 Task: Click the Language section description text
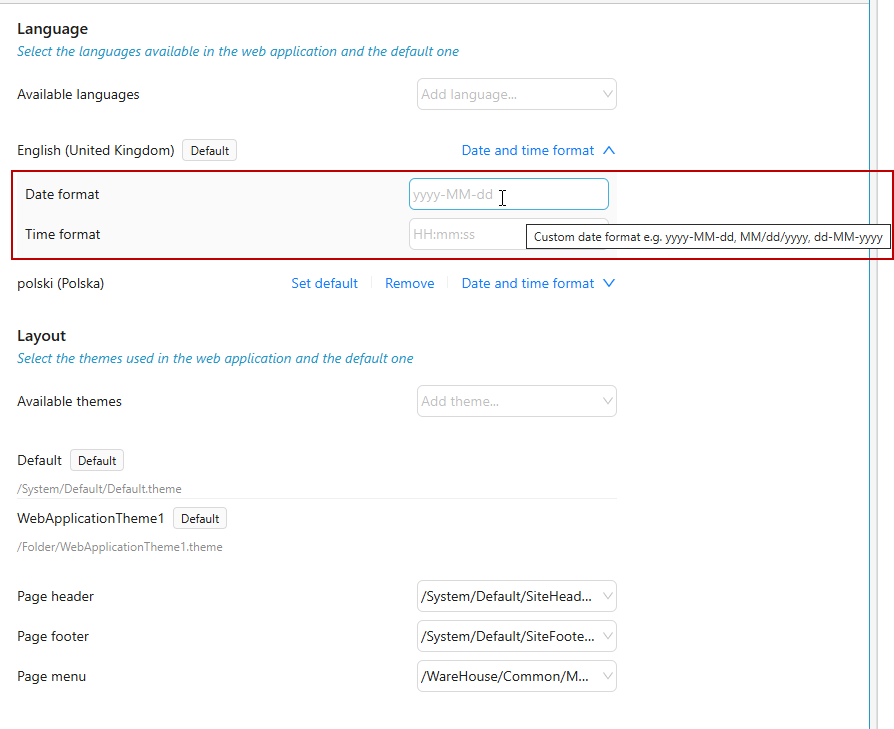point(238,51)
